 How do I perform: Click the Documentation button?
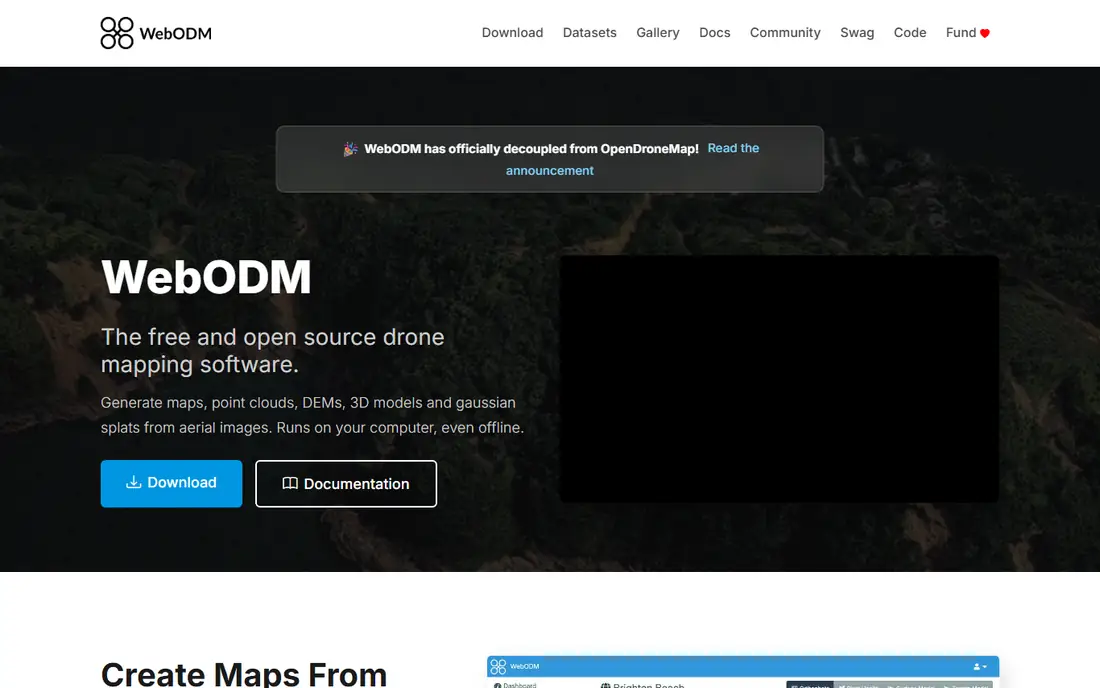(346, 483)
